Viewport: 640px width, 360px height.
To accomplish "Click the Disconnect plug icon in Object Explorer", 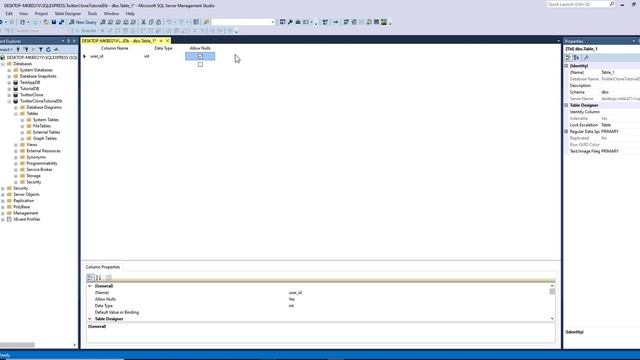I will 26,49.
